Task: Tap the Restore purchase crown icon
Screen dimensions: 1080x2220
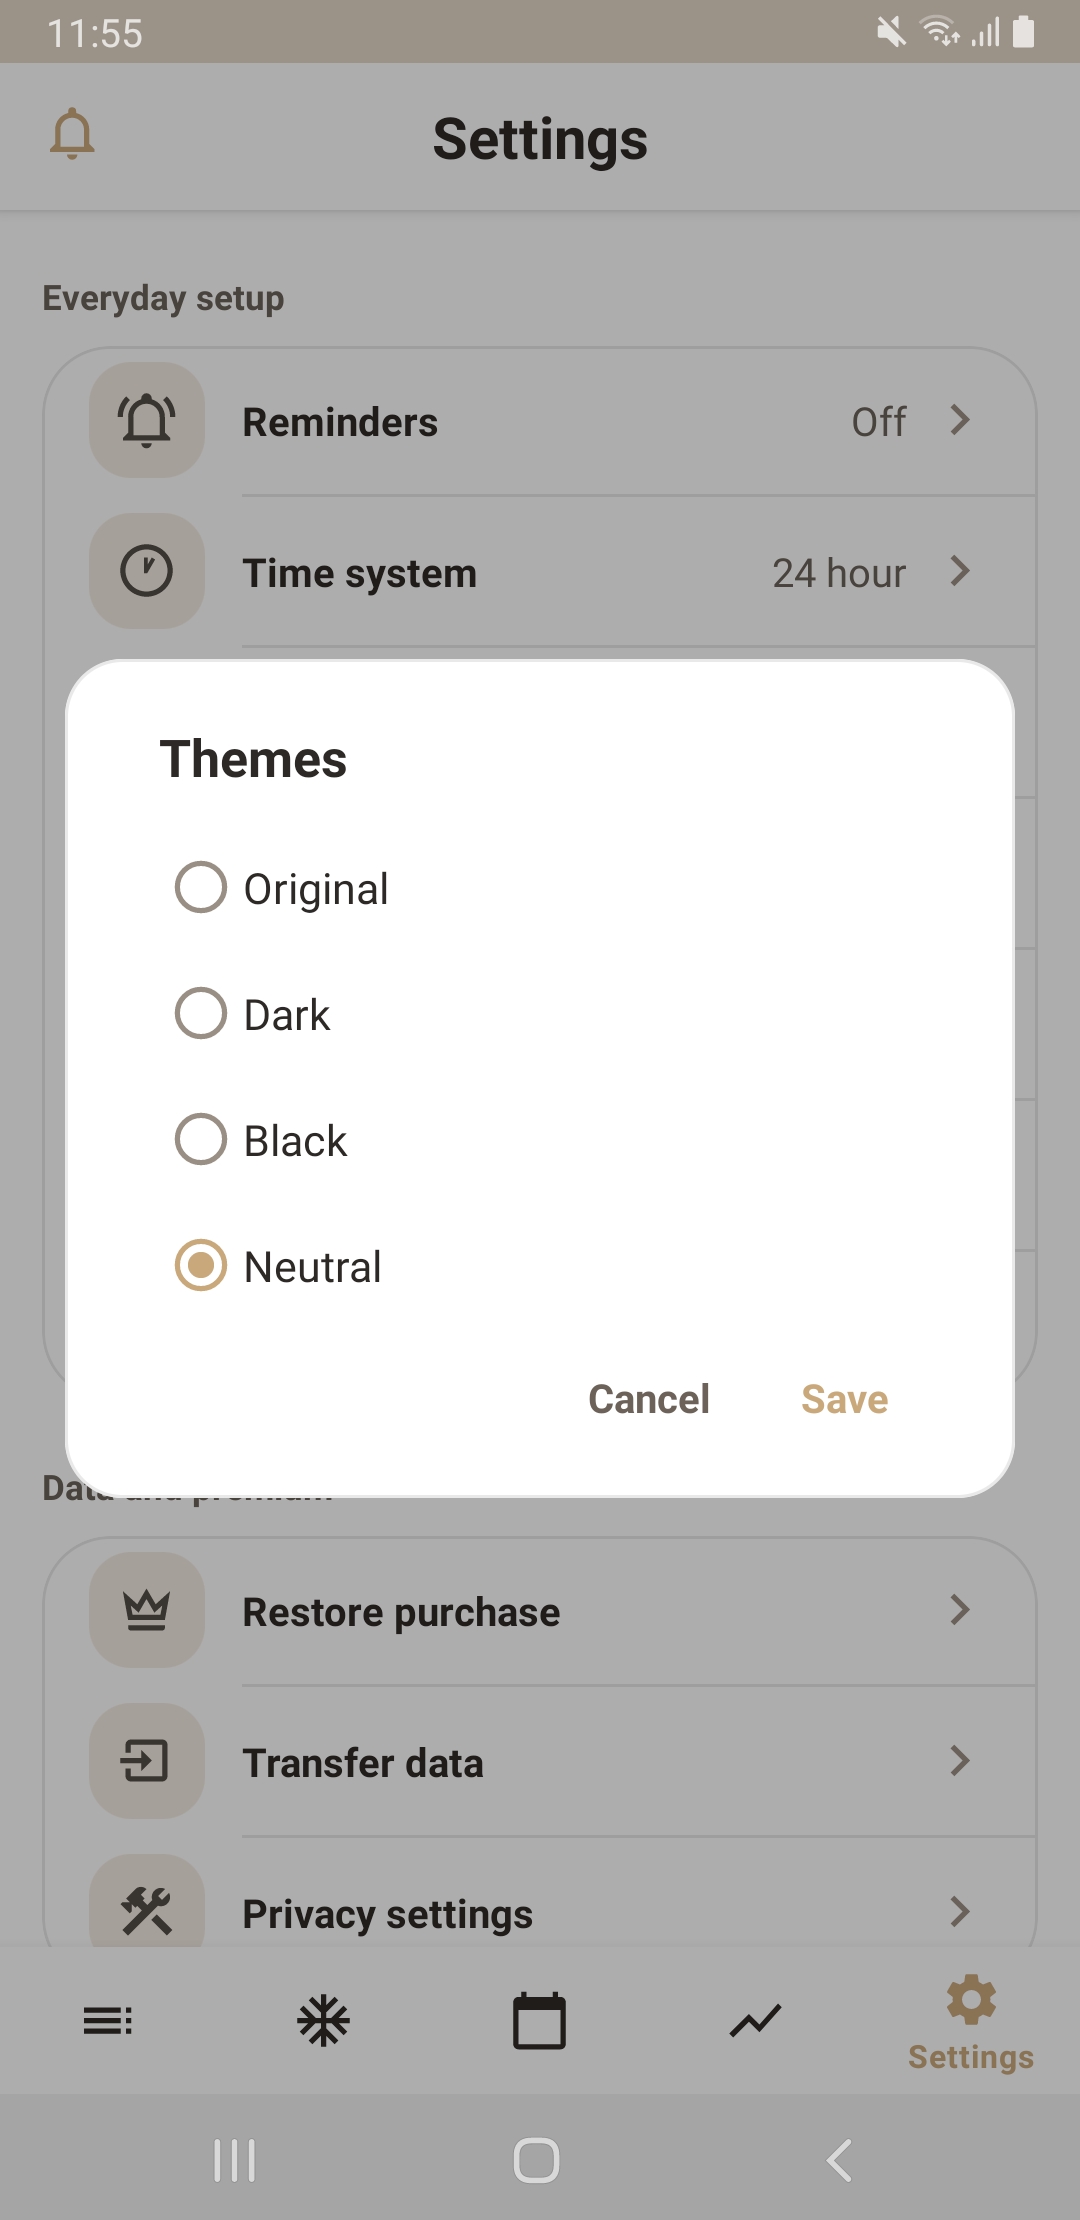Action: pyautogui.click(x=147, y=1610)
